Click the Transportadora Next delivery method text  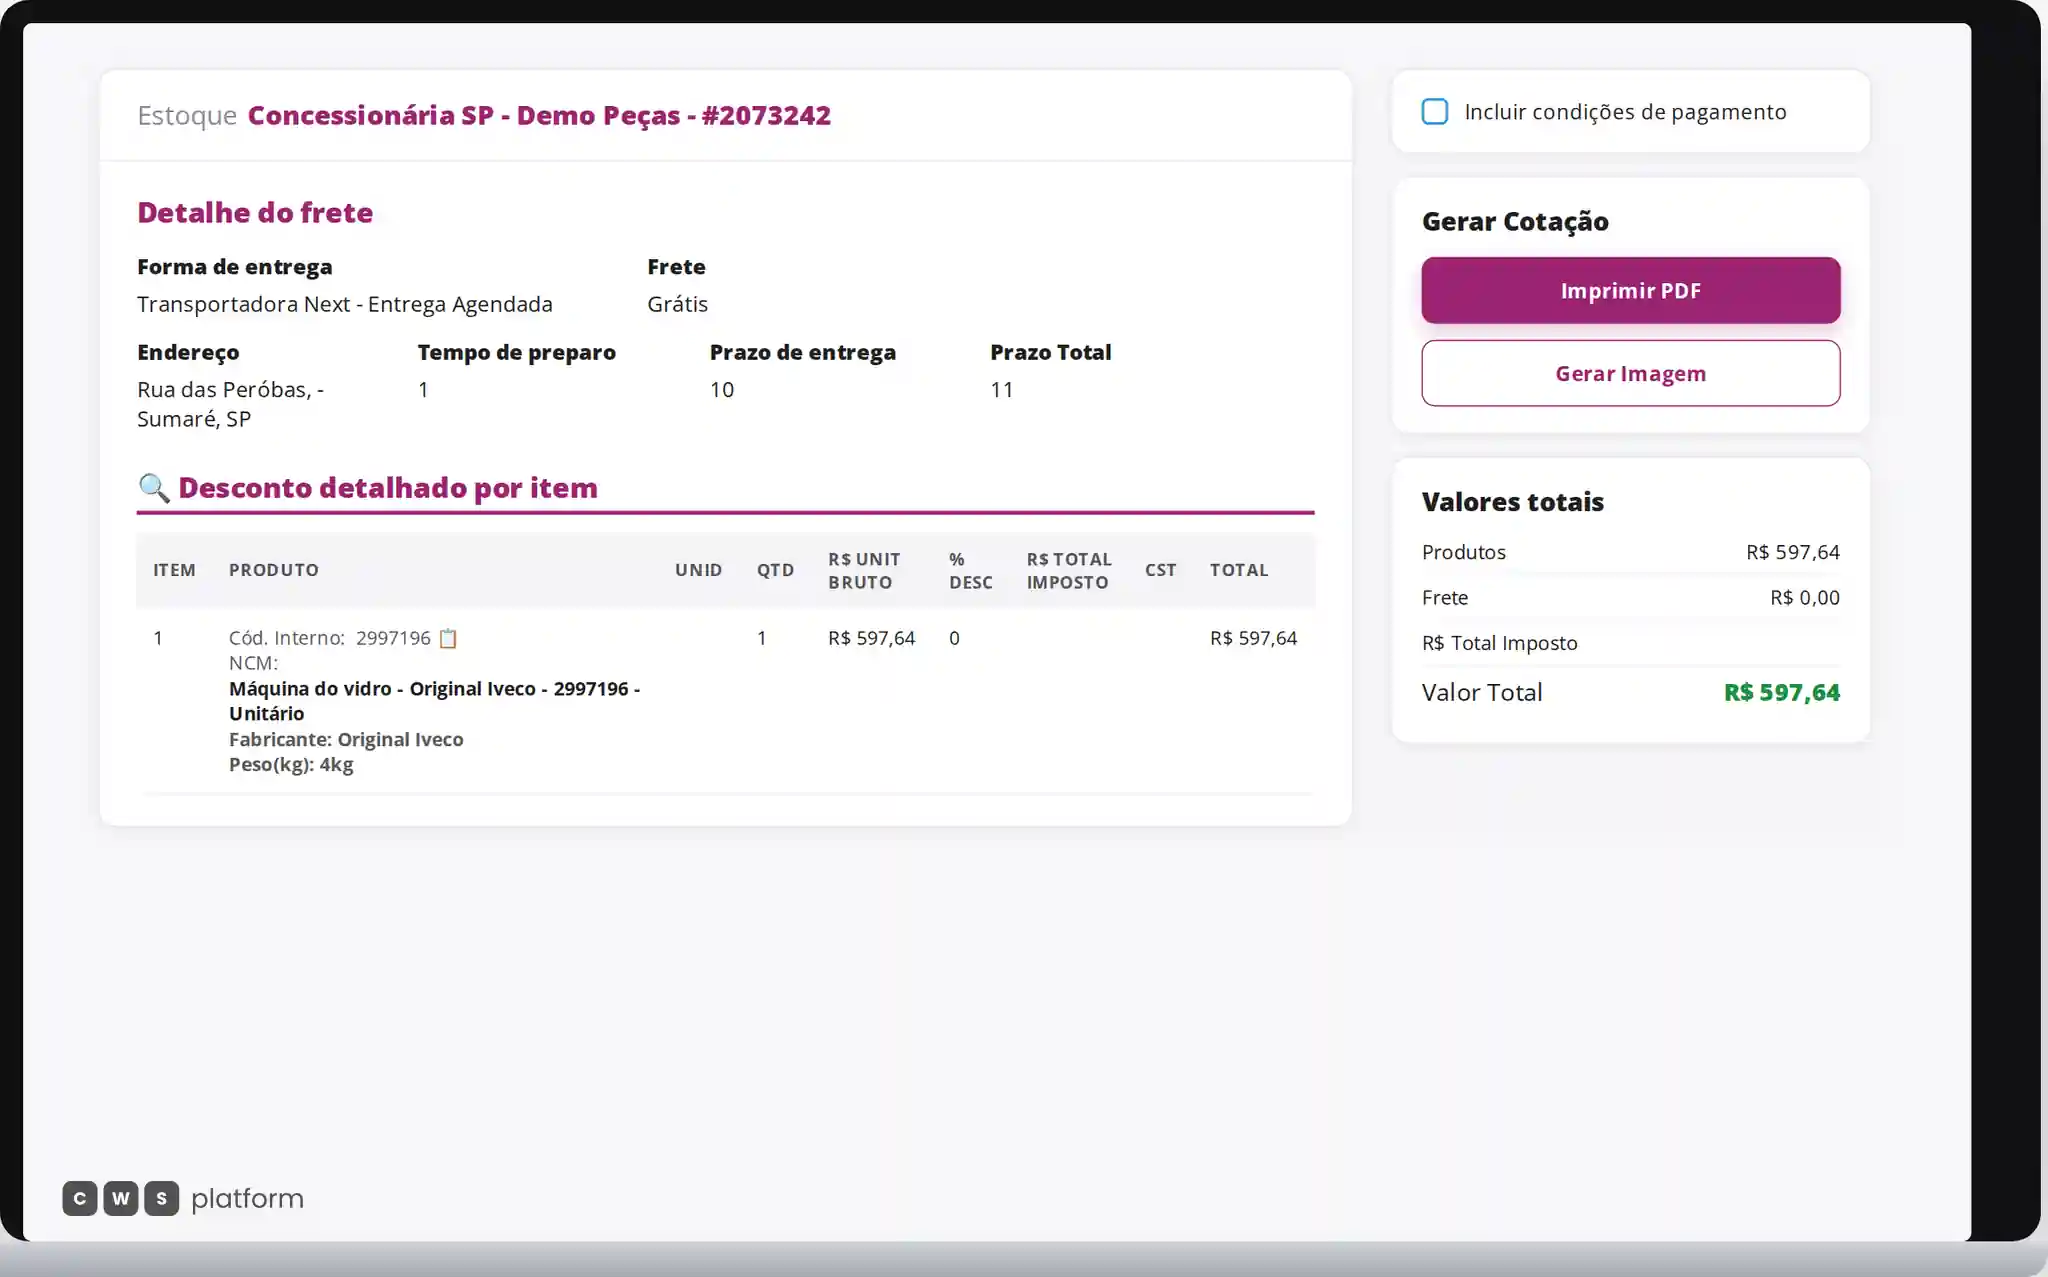pyautogui.click(x=345, y=304)
